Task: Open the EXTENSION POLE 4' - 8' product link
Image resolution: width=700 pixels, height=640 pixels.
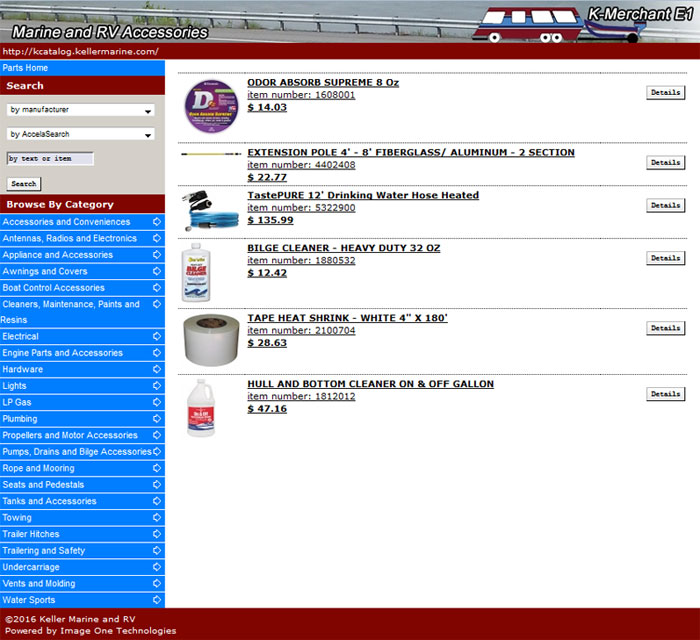Action: coord(411,153)
